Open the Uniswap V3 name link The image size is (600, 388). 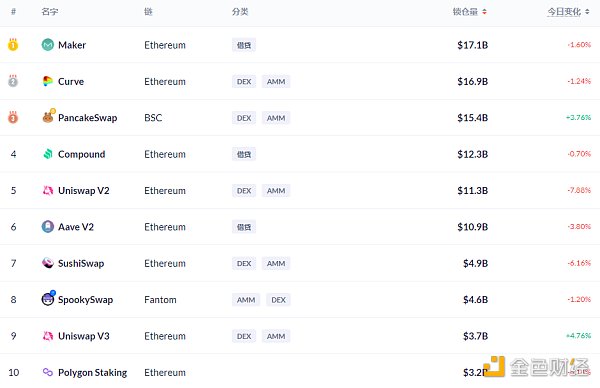click(83, 336)
